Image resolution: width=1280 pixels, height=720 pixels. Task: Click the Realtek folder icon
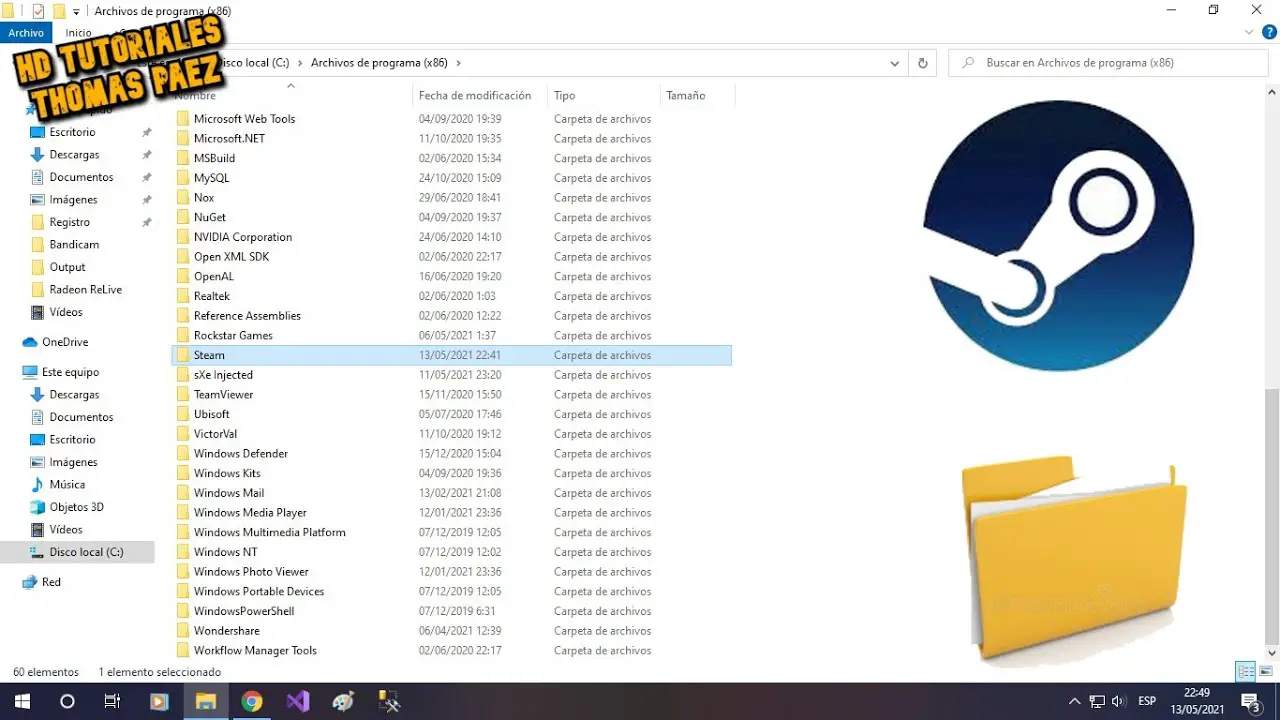[183, 296]
